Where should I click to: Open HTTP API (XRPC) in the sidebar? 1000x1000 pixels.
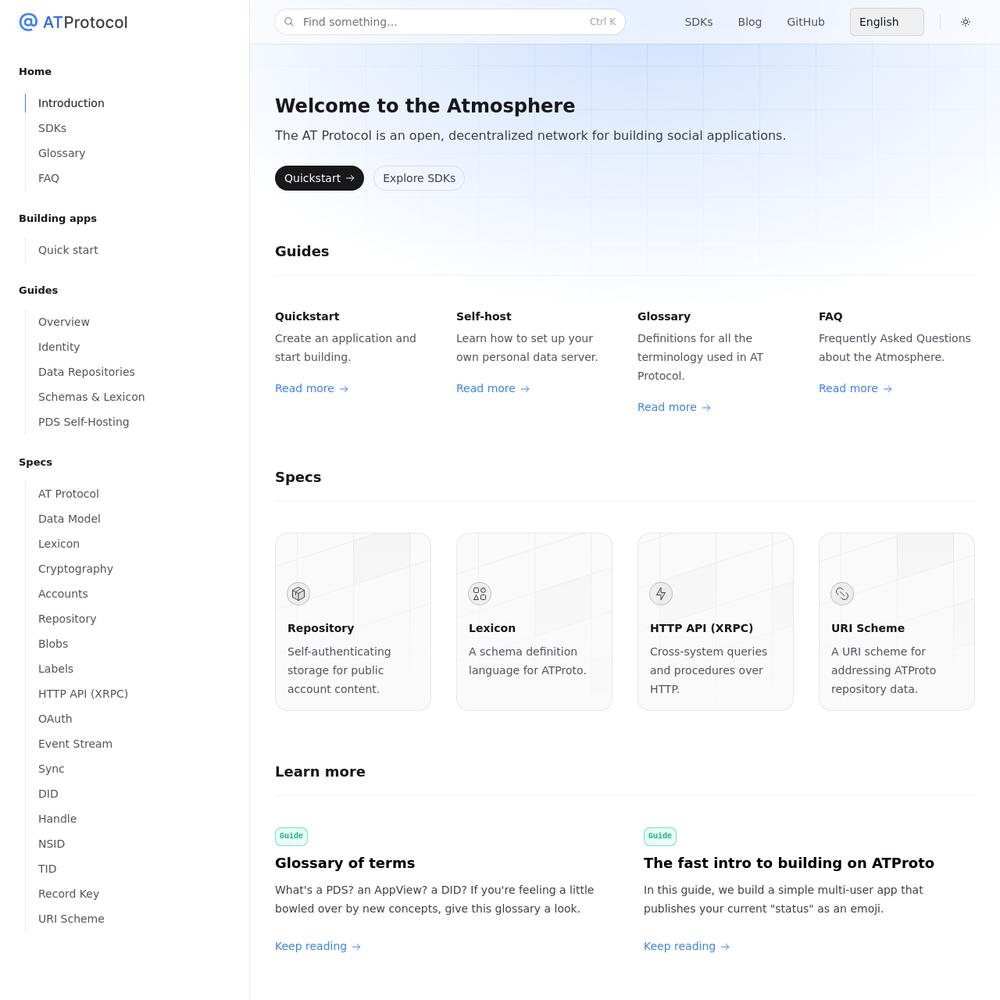[83, 694]
